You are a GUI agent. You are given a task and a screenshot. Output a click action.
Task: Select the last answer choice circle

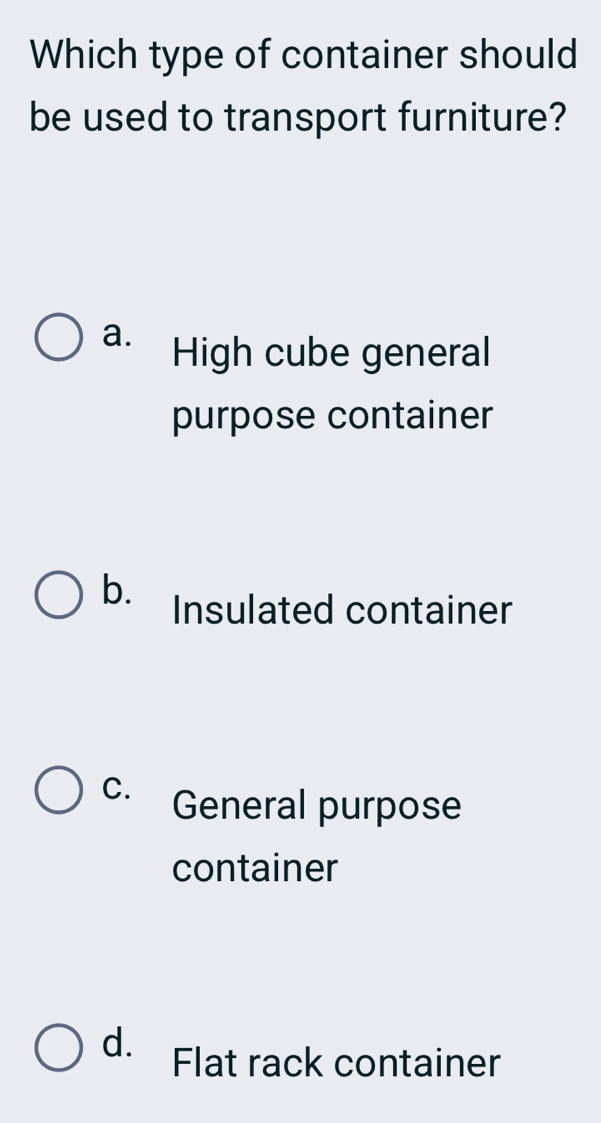pos(58,1046)
